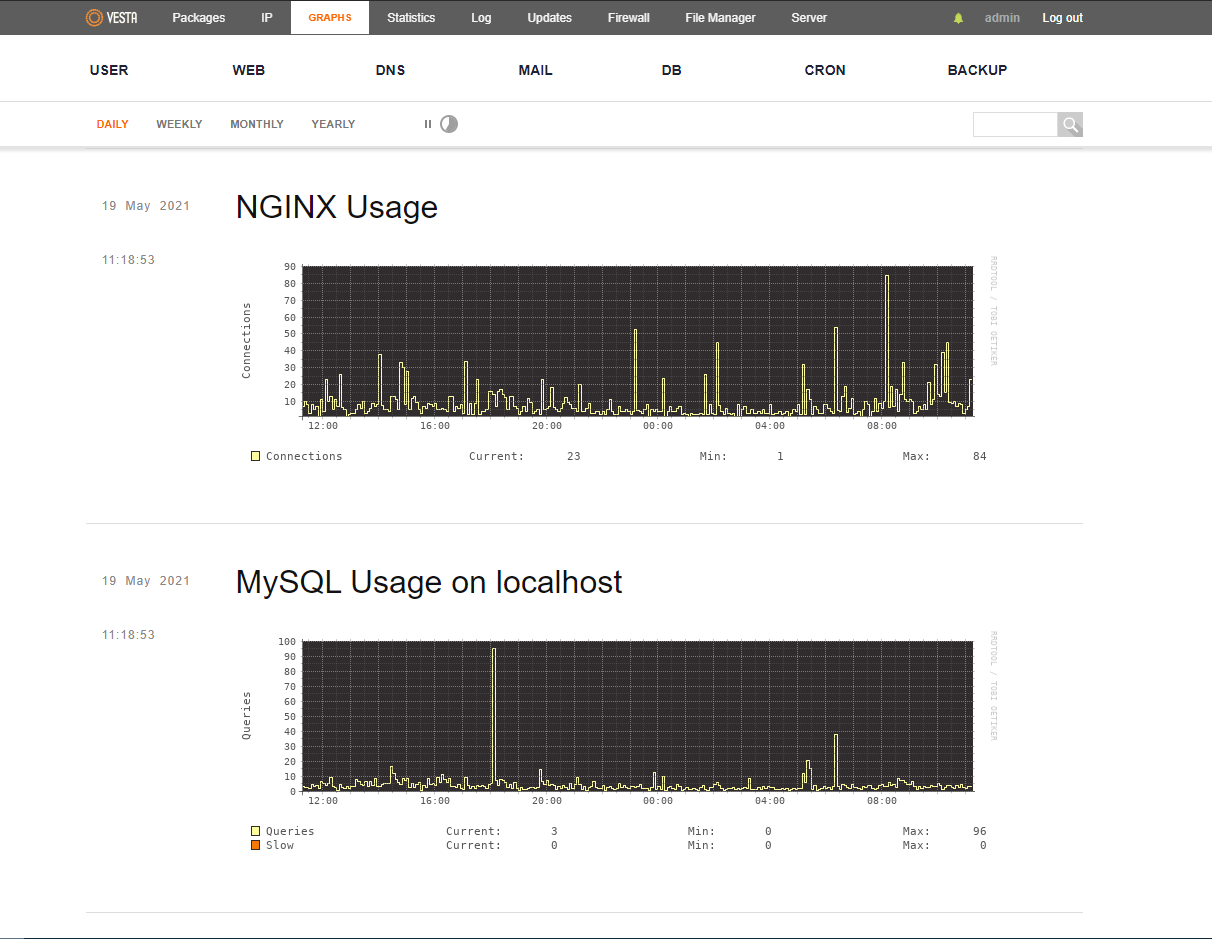Switch to the DAILY graph period
The width and height of the screenshot is (1212, 939).
[113, 124]
